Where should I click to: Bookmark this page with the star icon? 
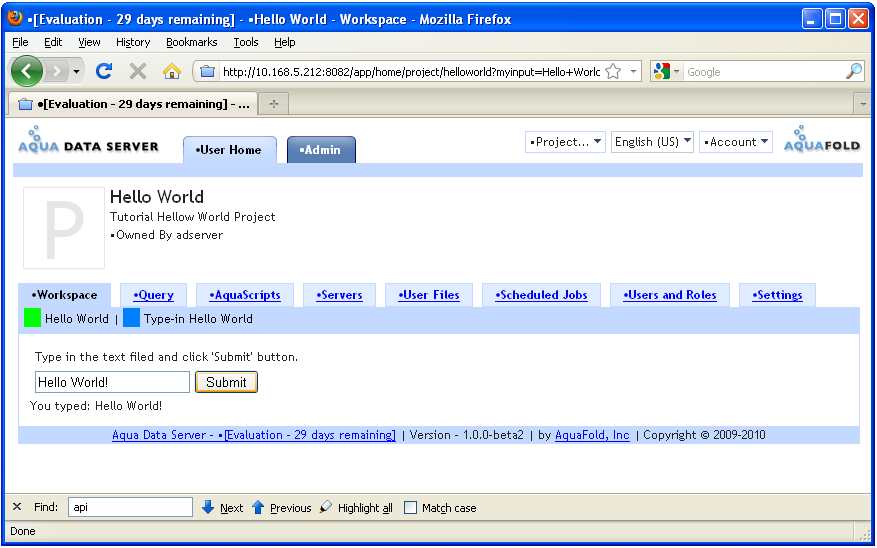point(614,72)
